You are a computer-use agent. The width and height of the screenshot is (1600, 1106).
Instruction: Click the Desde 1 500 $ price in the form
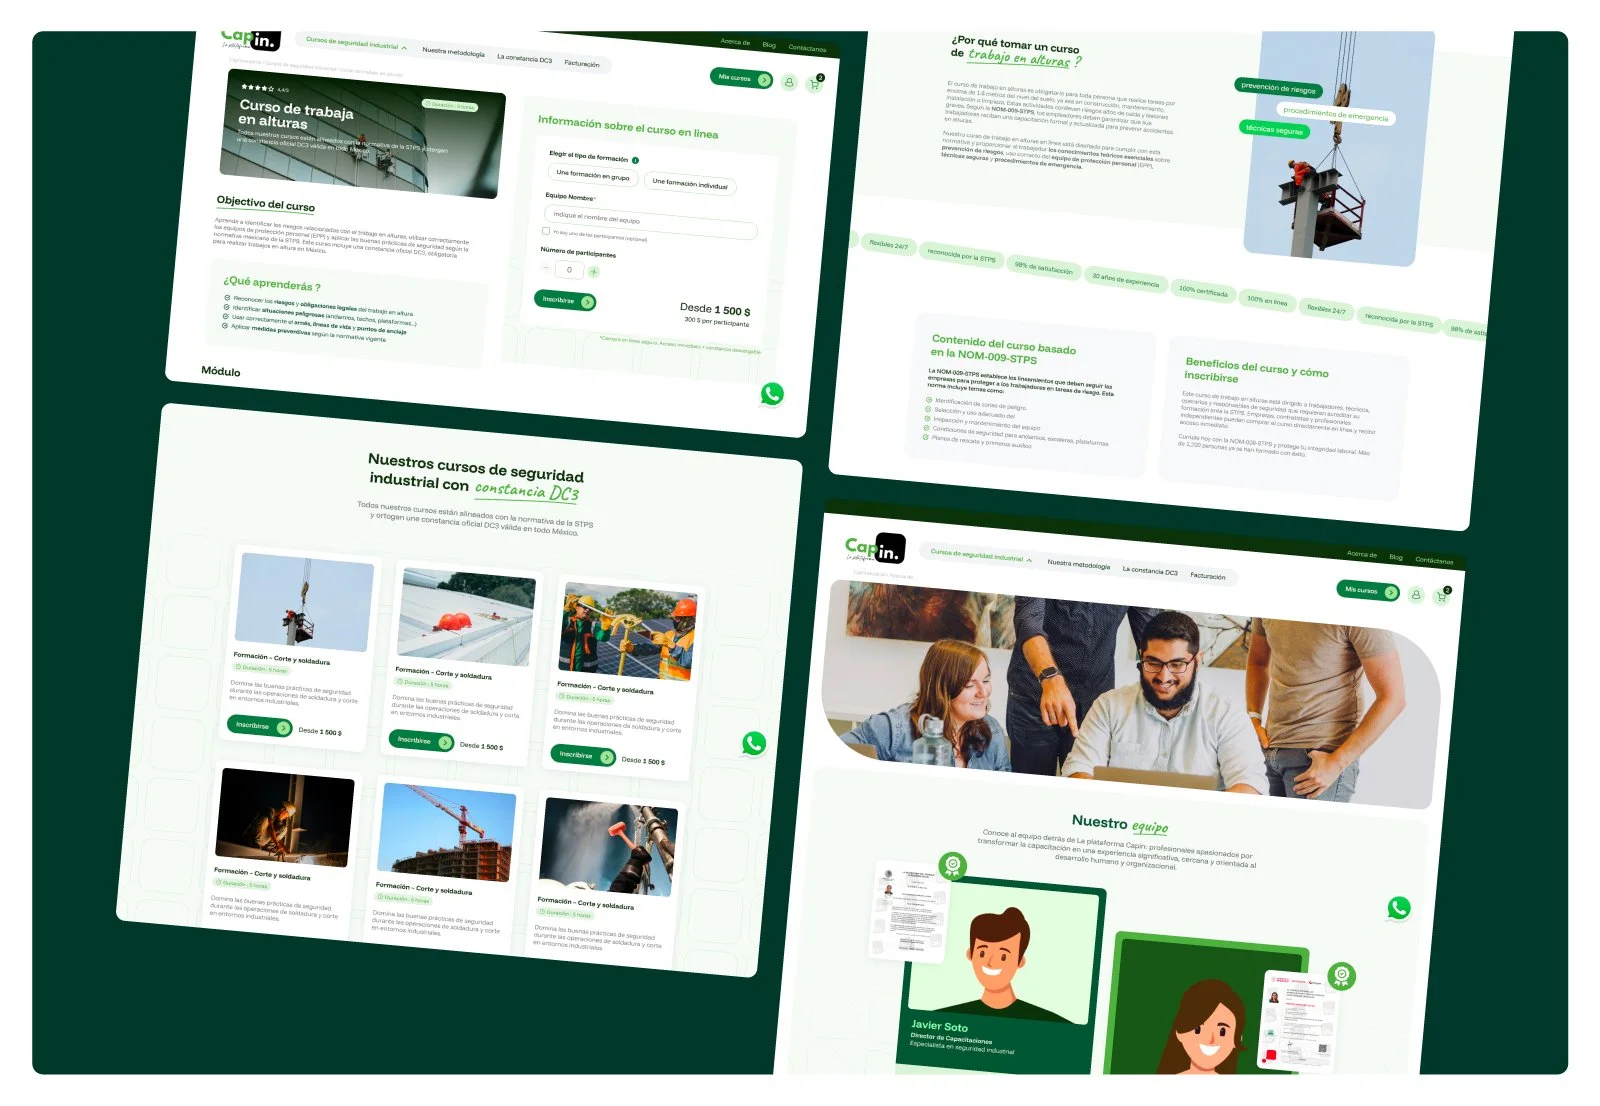tap(715, 310)
